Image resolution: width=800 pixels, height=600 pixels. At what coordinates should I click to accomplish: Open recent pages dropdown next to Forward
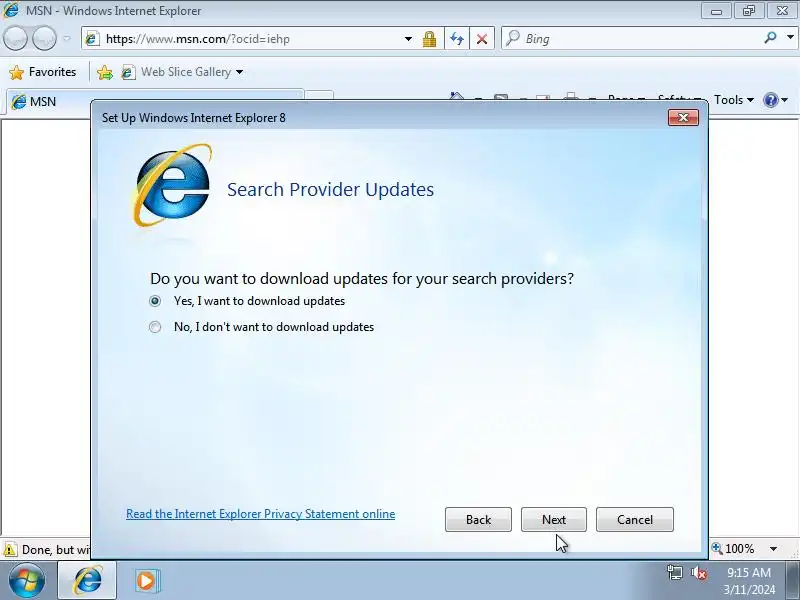[67, 38]
